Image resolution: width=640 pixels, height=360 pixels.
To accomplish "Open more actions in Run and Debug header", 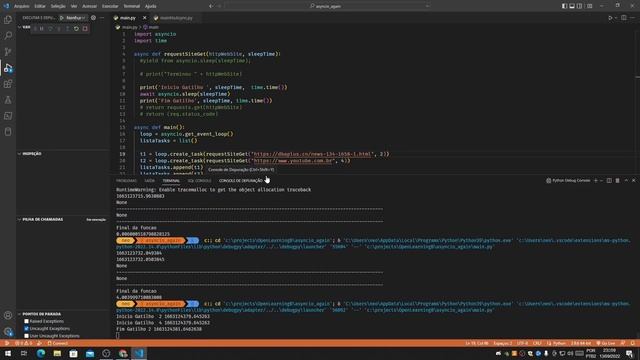I will (102, 18).
